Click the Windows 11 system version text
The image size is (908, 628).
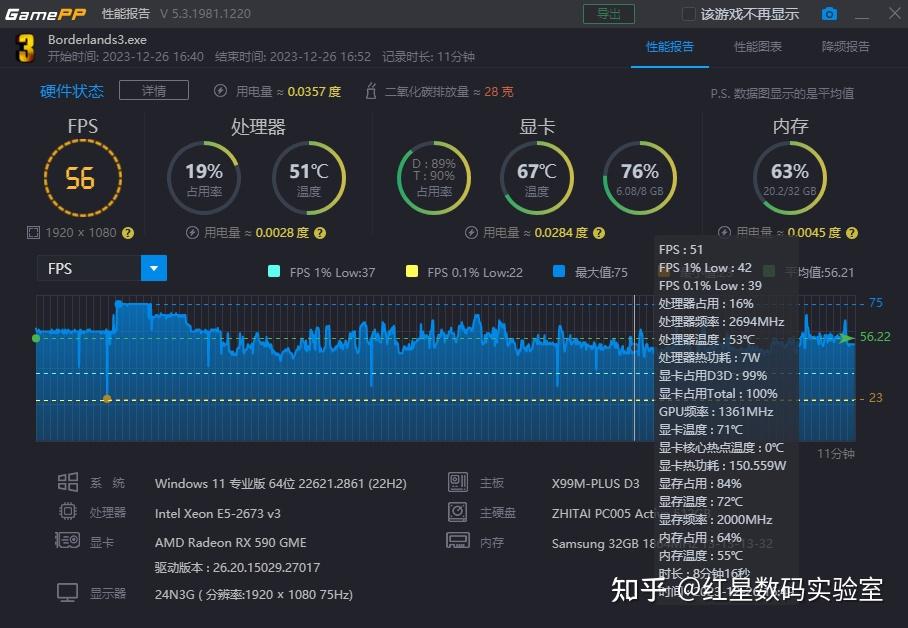281,483
